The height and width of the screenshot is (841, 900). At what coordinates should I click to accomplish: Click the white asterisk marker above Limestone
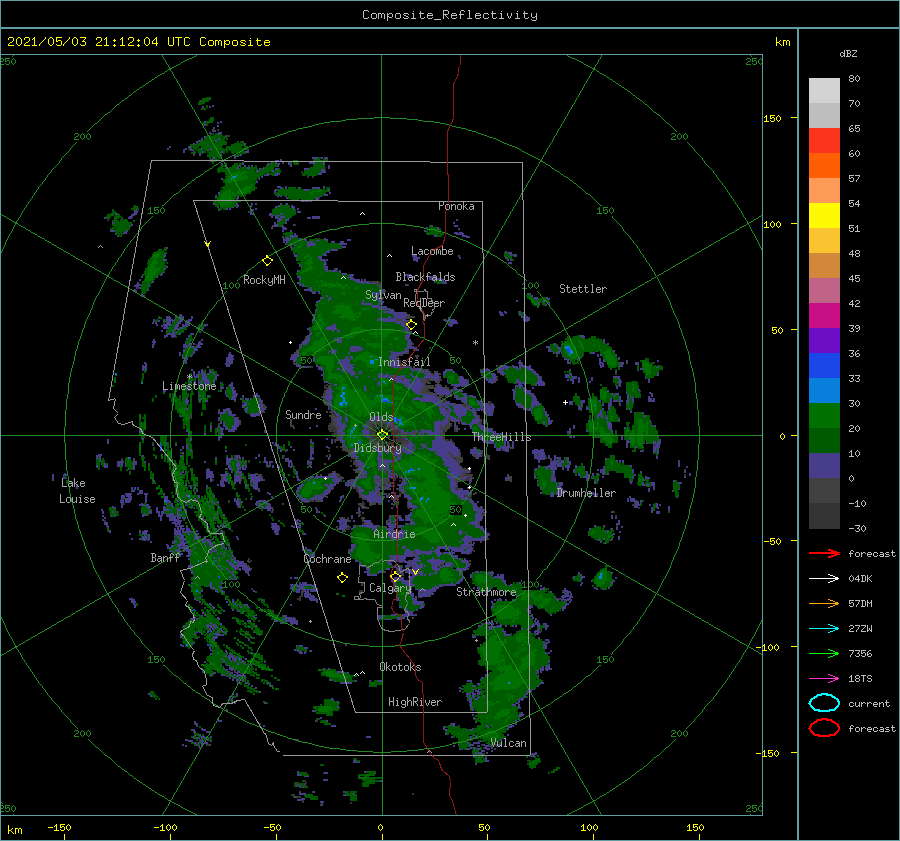190,377
